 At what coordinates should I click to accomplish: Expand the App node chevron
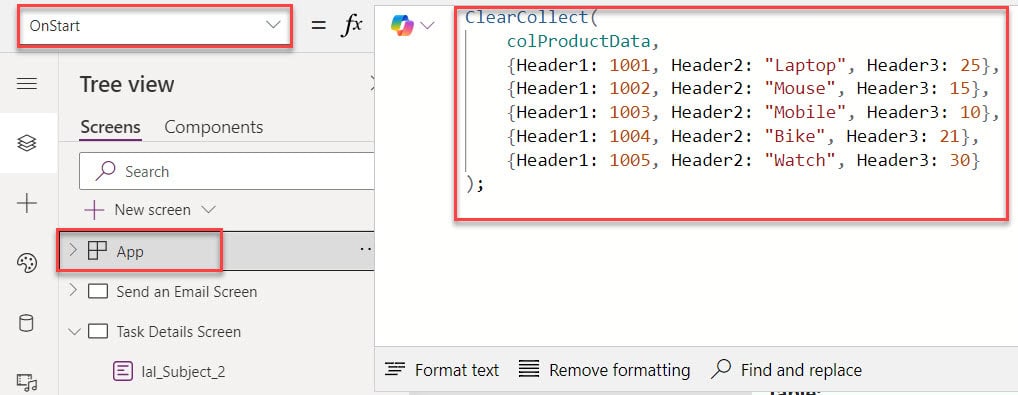tap(73, 250)
